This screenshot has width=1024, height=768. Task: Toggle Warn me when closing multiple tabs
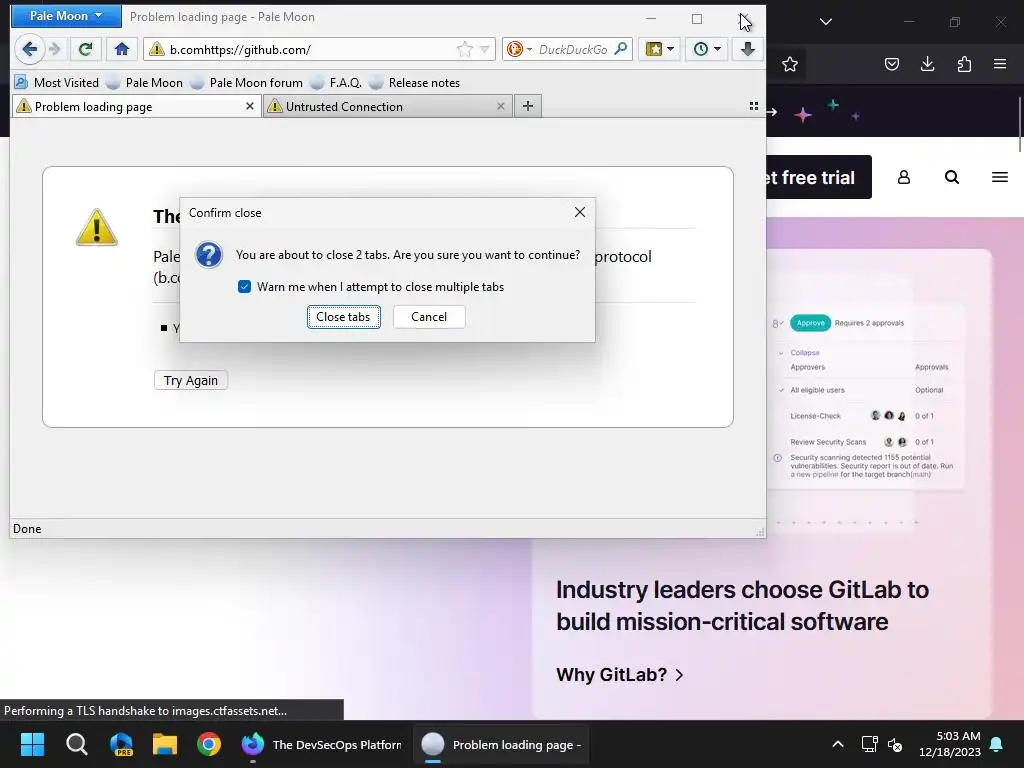coord(244,287)
